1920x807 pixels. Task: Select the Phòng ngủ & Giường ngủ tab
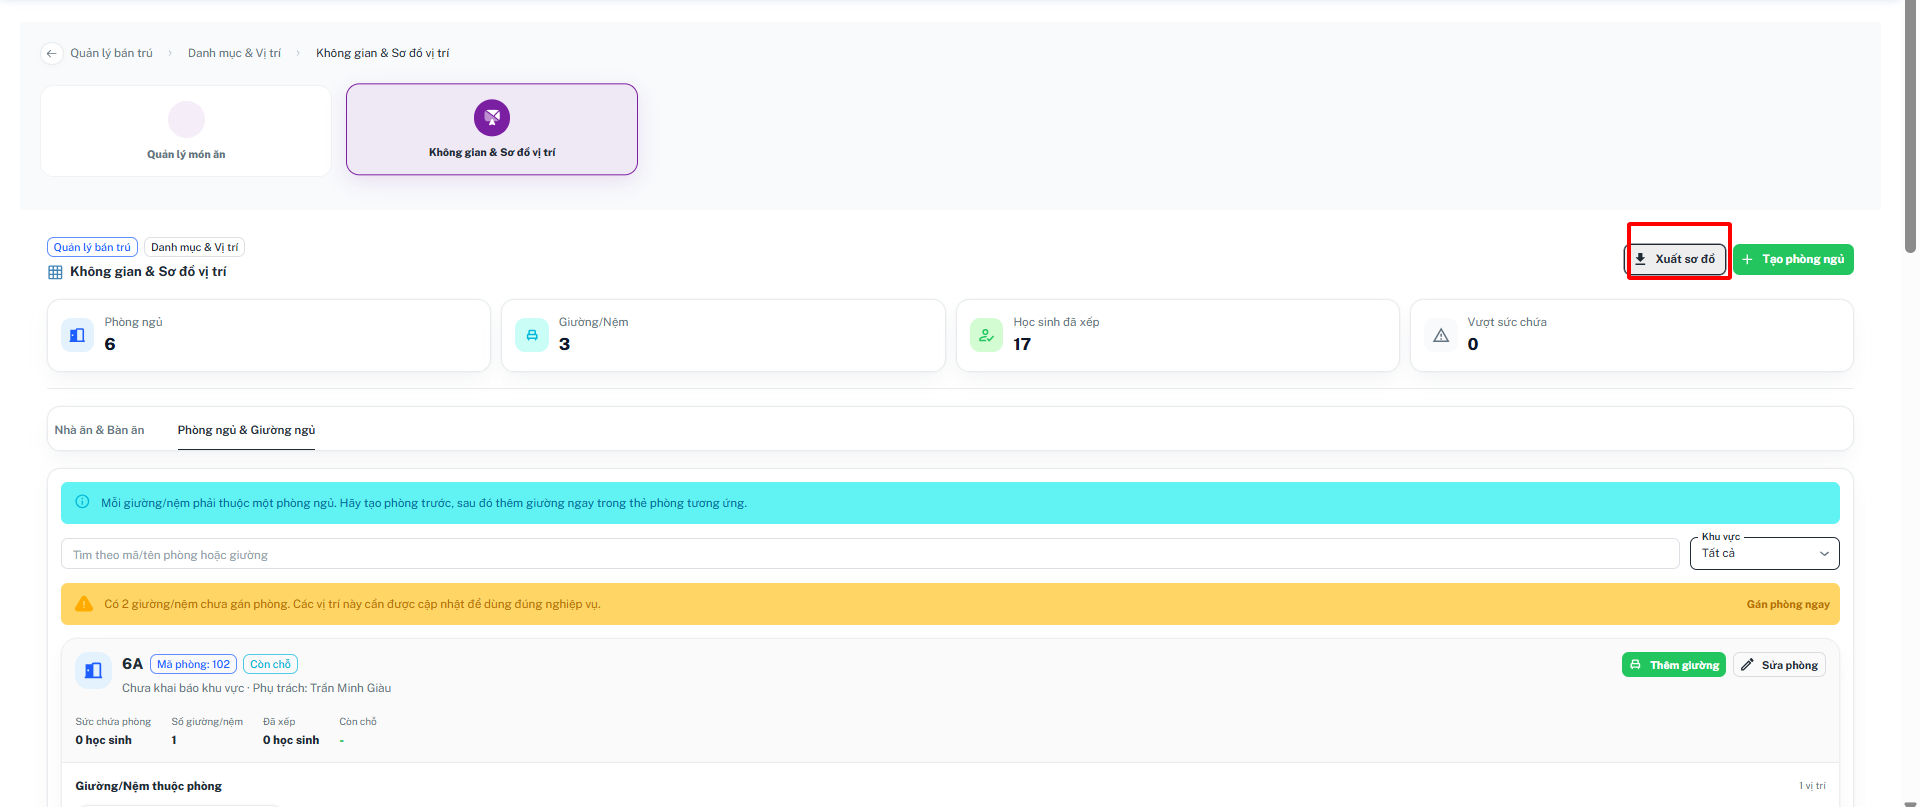click(246, 430)
